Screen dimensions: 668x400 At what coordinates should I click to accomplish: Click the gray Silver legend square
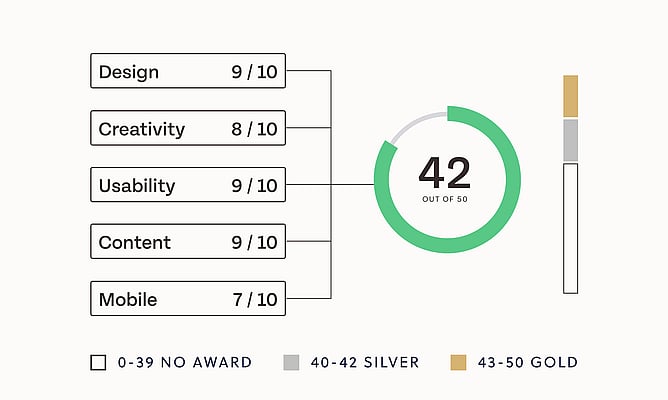point(291,362)
